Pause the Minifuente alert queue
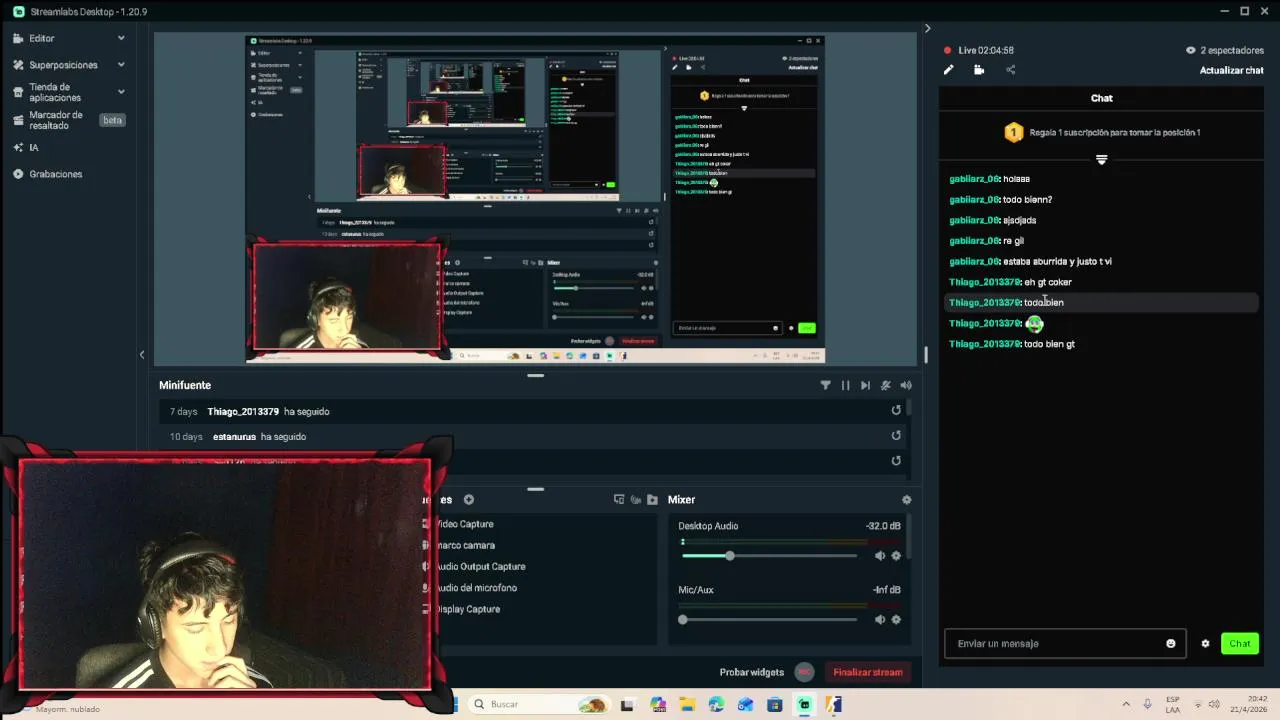This screenshot has width=1280, height=720. tap(845, 385)
